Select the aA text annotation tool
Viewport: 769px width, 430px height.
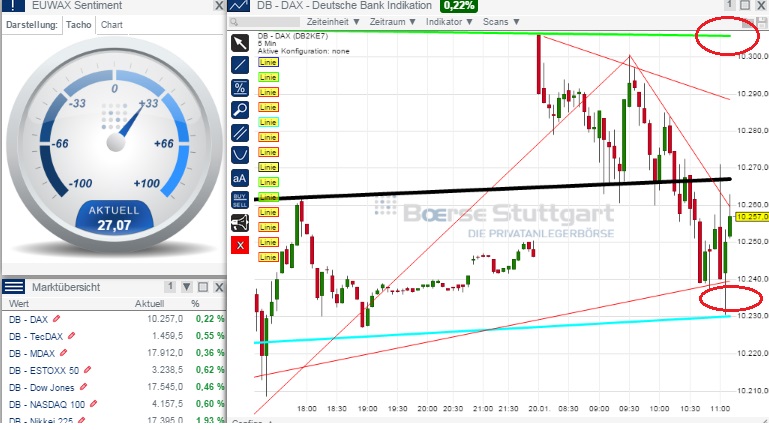(x=240, y=178)
